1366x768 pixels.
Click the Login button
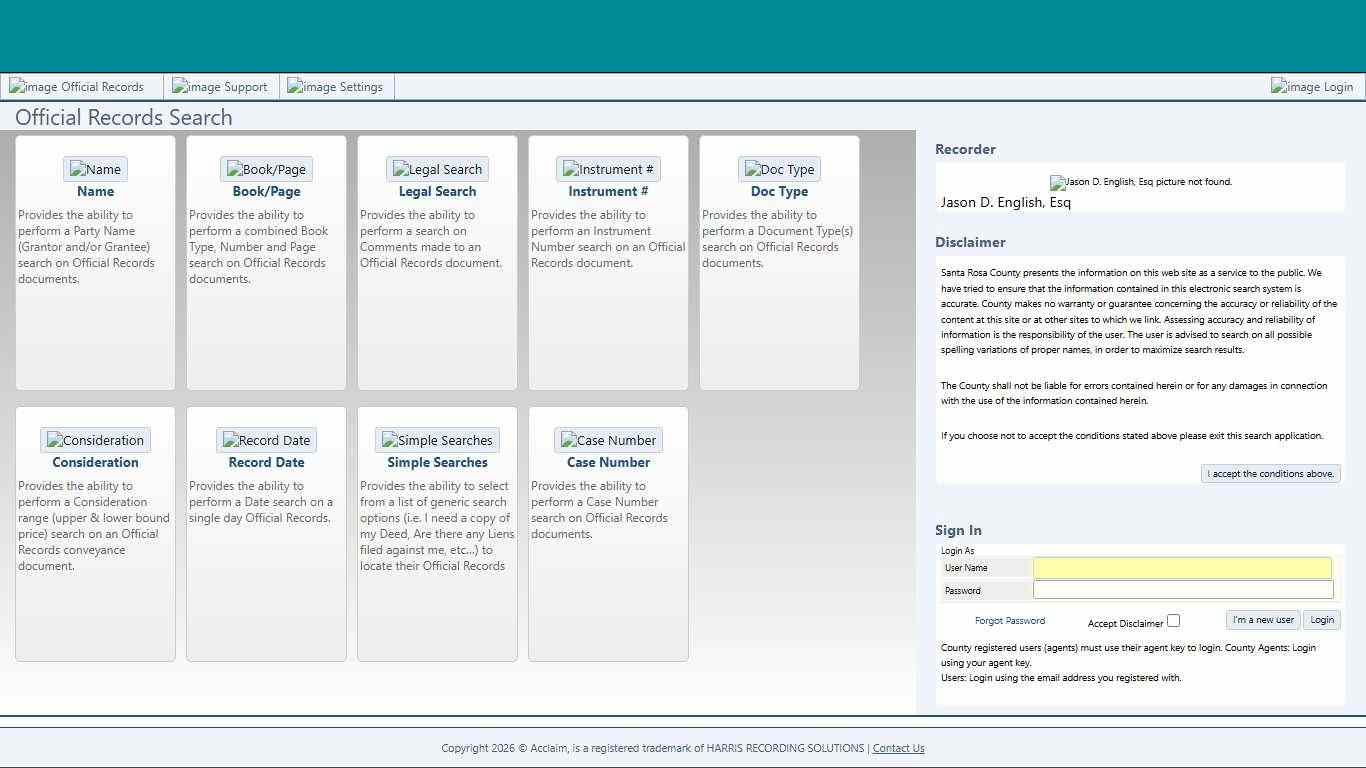tap(1321, 619)
